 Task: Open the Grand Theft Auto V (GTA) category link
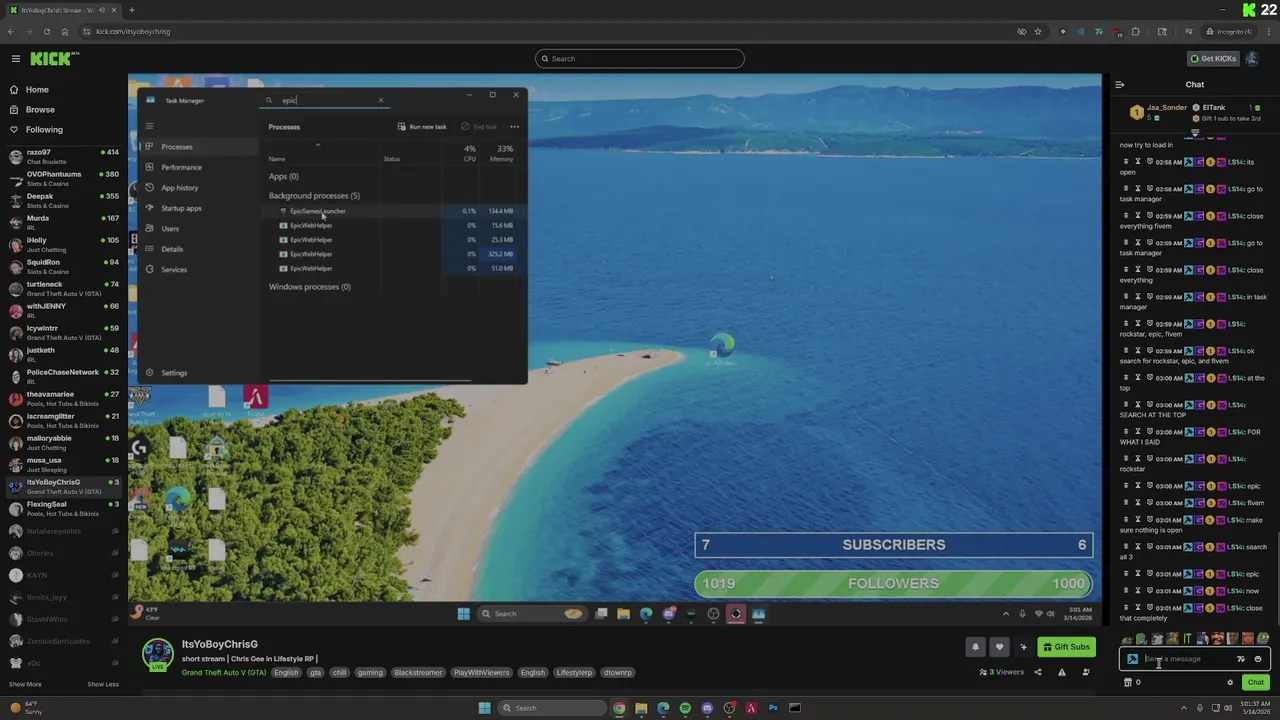coord(224,673)
